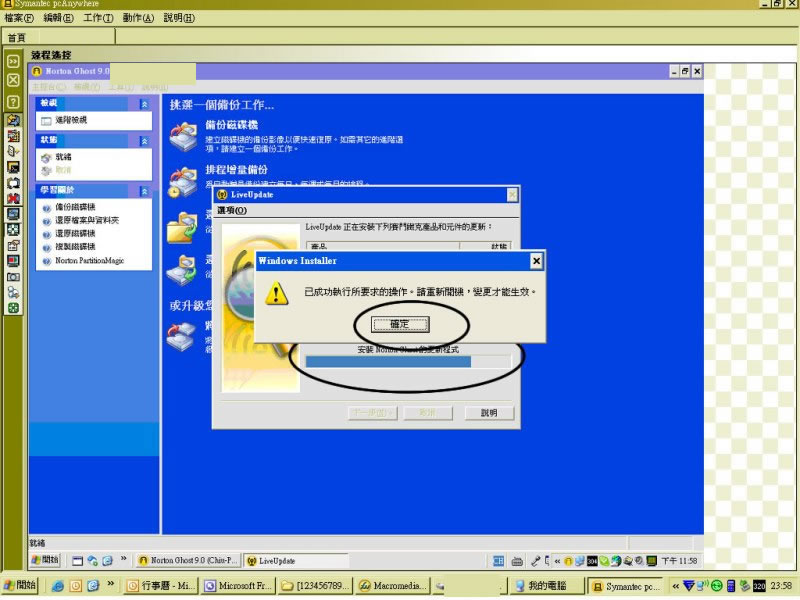Click the local clock showing 23:58

click(x=781, y=586)
